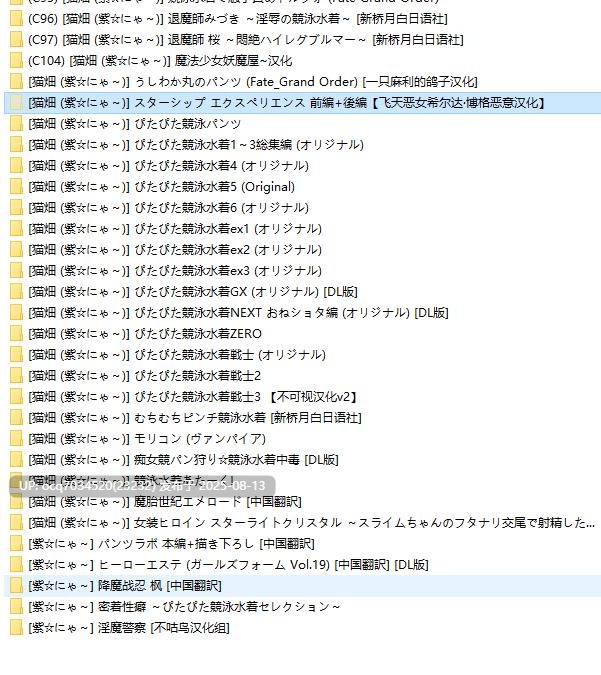Select the highlighted スターシップ エクスペリエンス 前編+後編 folder
The width and height of the screenshot is (601, 675).
[302, 103]
